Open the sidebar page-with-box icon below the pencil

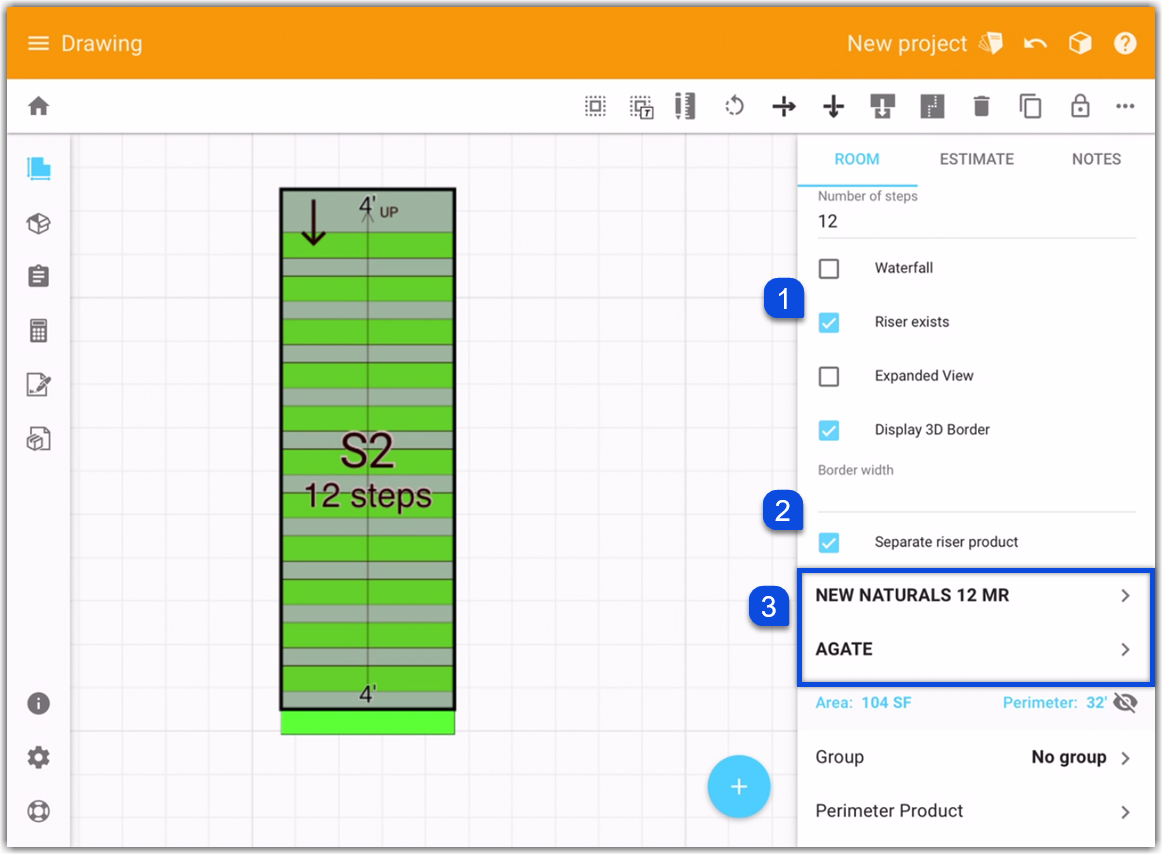tap(39, 439)
